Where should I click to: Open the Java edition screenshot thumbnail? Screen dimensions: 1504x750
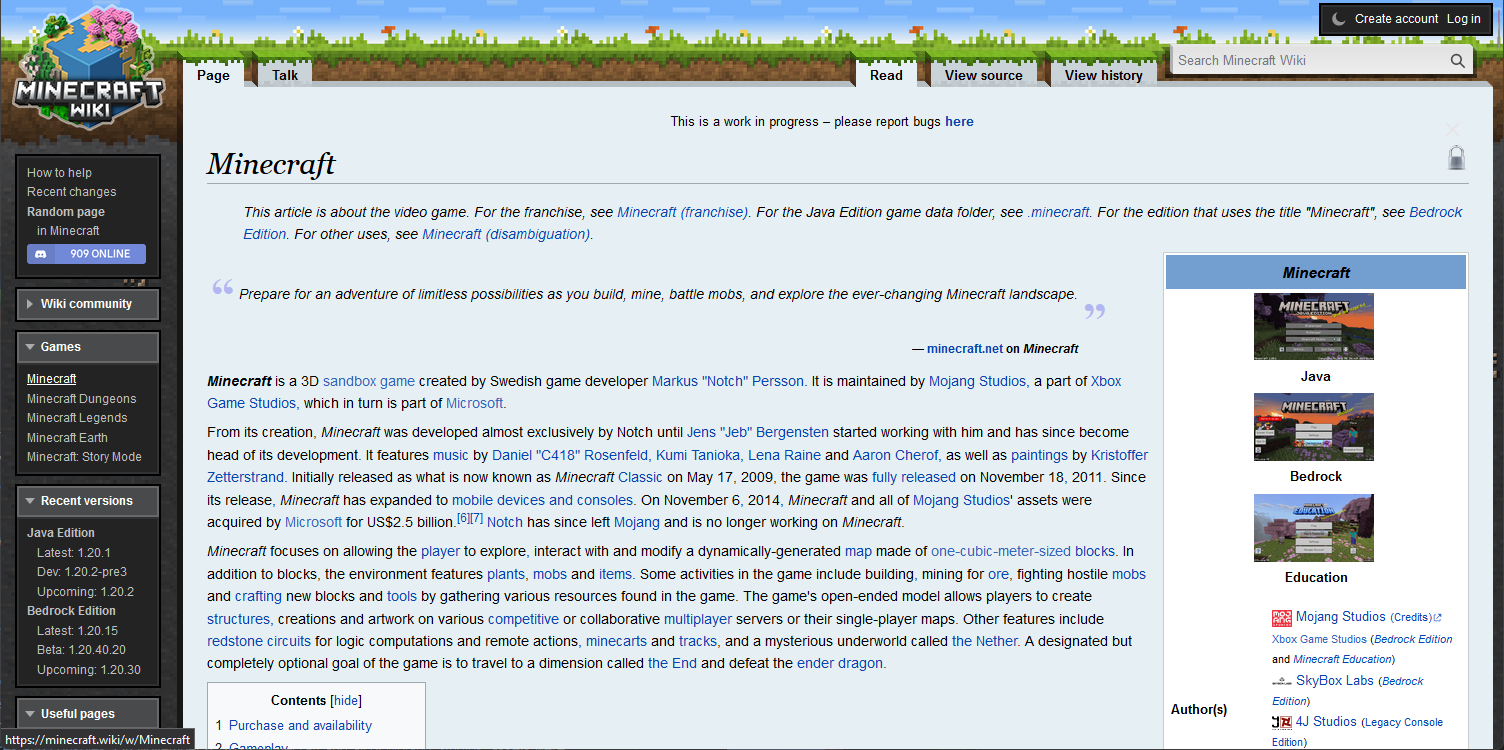(1314, 326)
